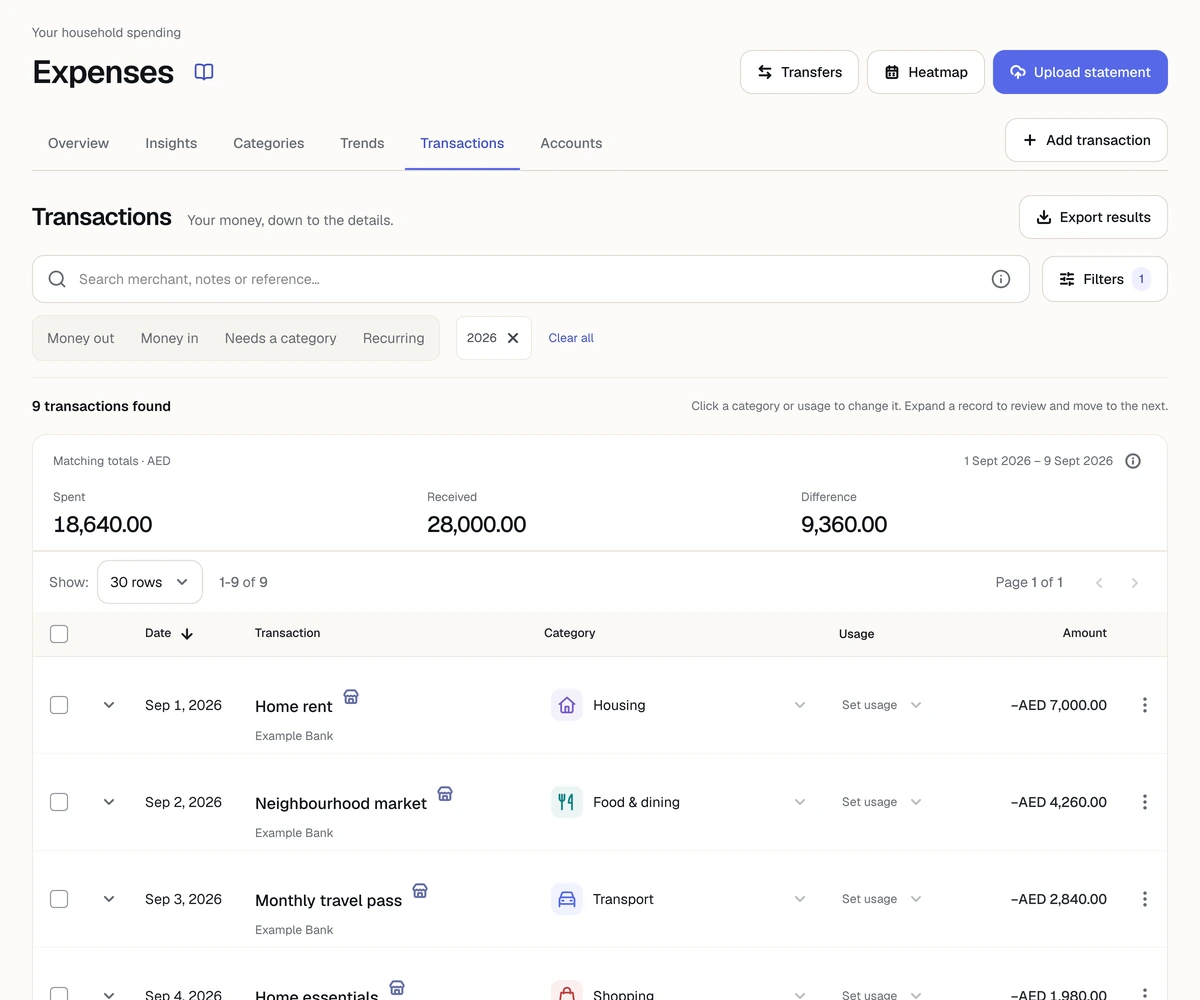The width and height of the screenshot is (1200, 1000).
Task: Open the Transfers button
Action: tap(799, 72)
